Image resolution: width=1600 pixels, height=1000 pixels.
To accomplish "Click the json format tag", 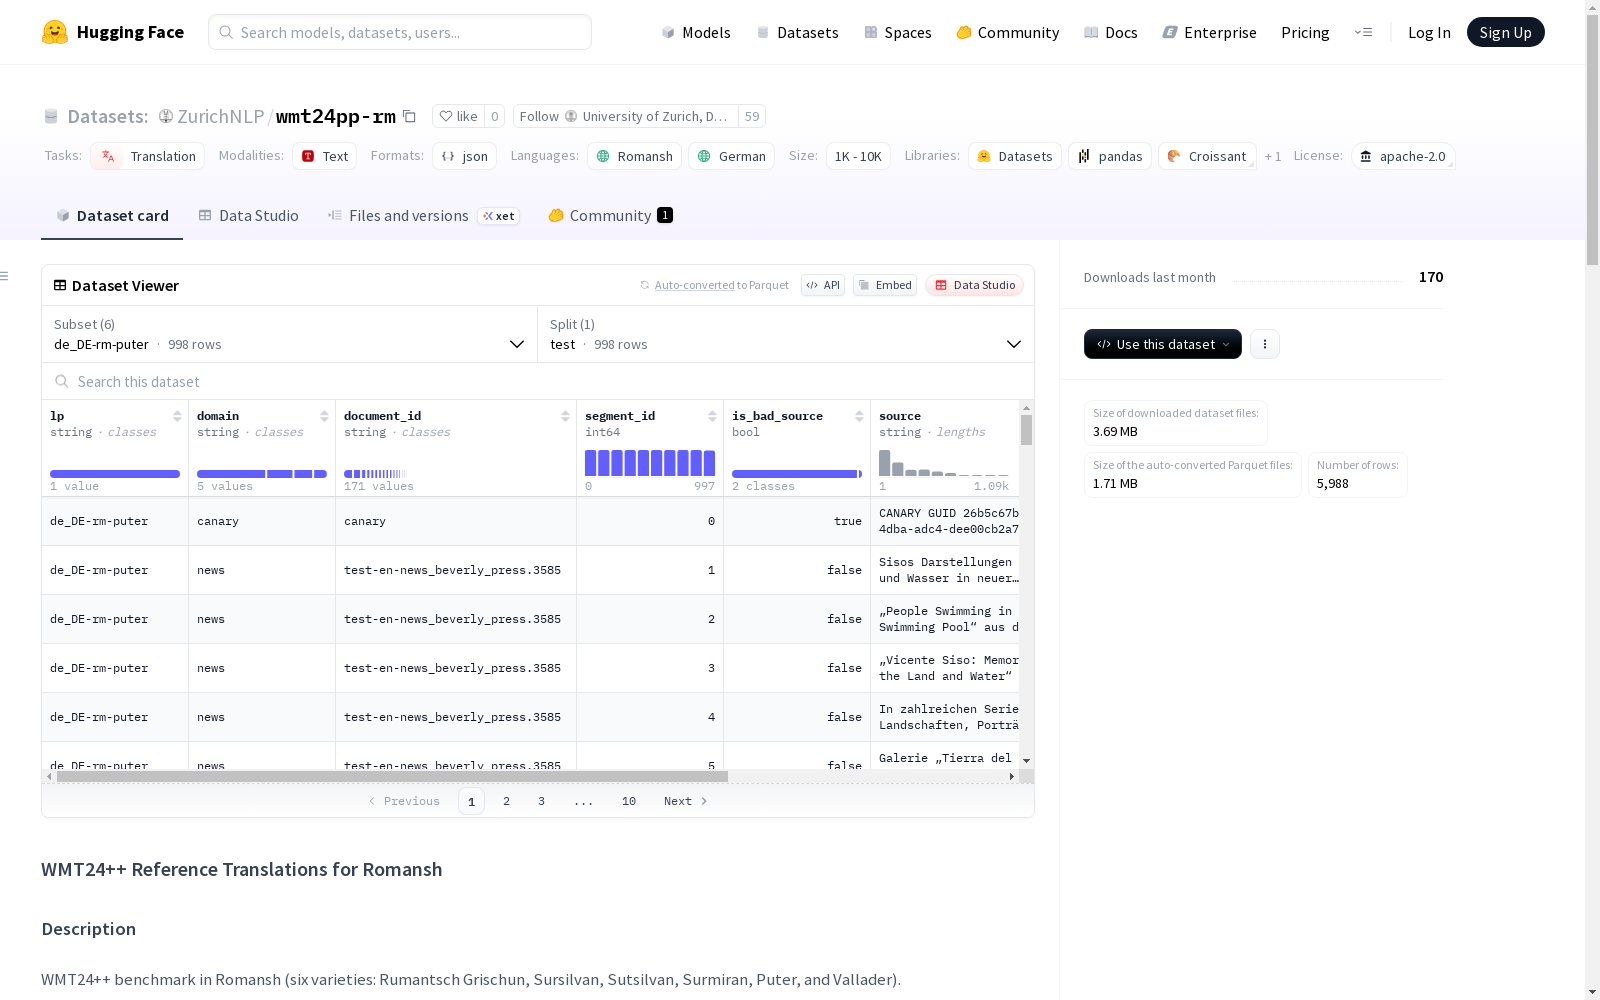I will click(464, 156).
